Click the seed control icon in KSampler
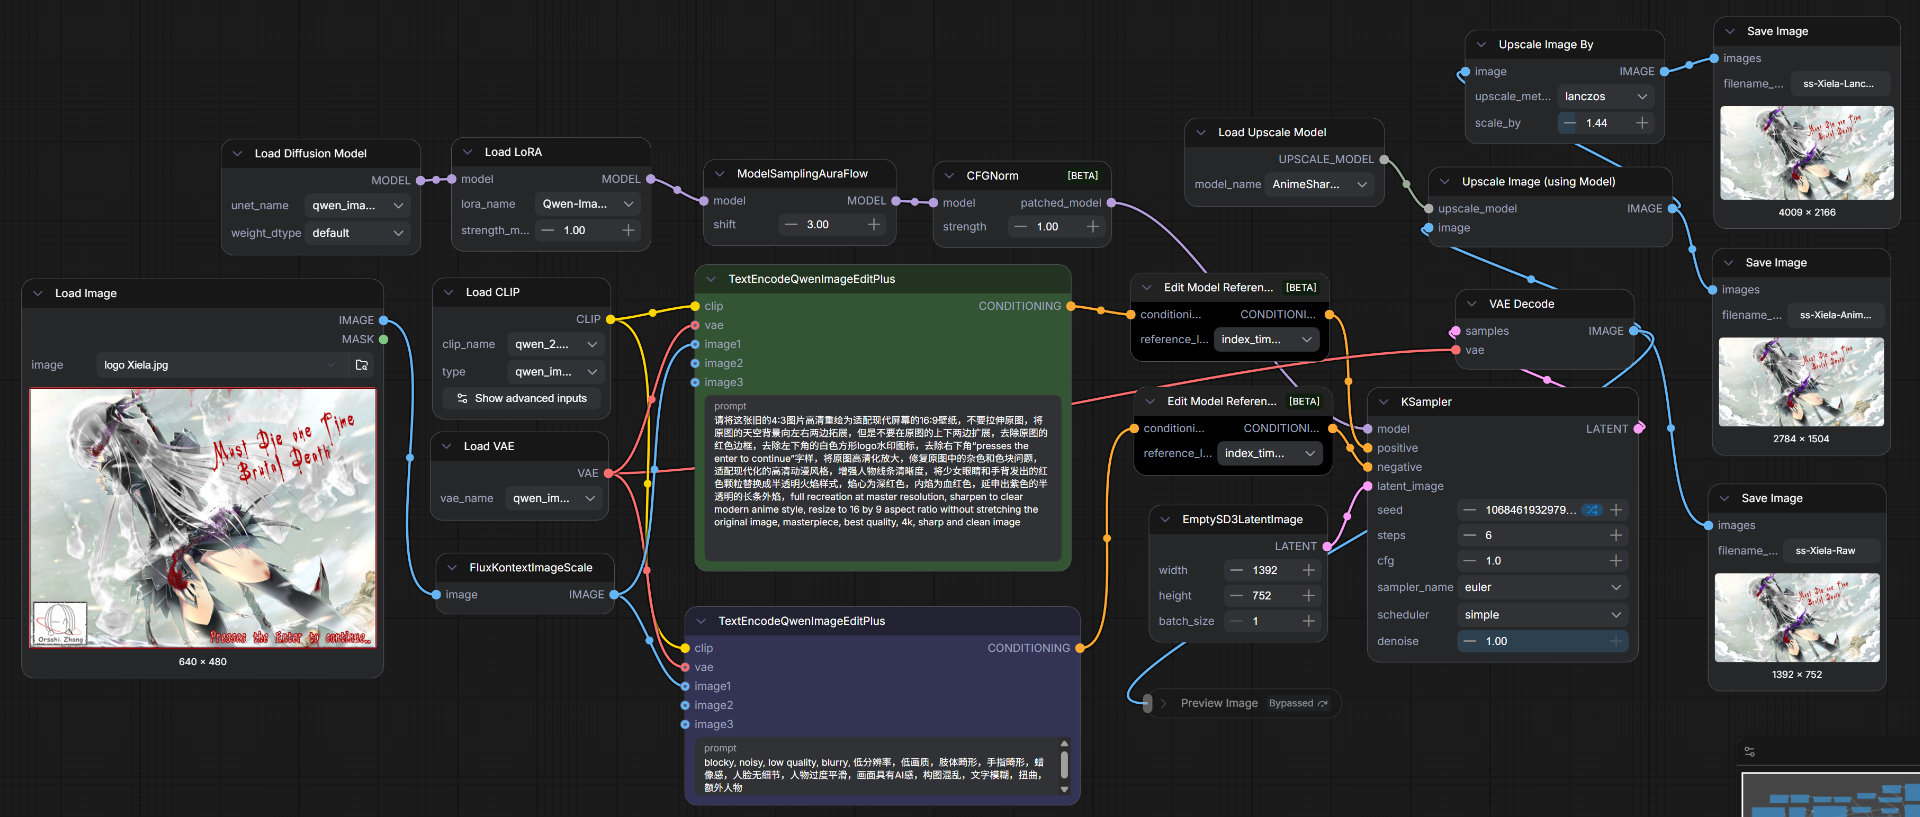This screenshot has width=1920, height=817. pyautogui.click(x=1592, y=510)
